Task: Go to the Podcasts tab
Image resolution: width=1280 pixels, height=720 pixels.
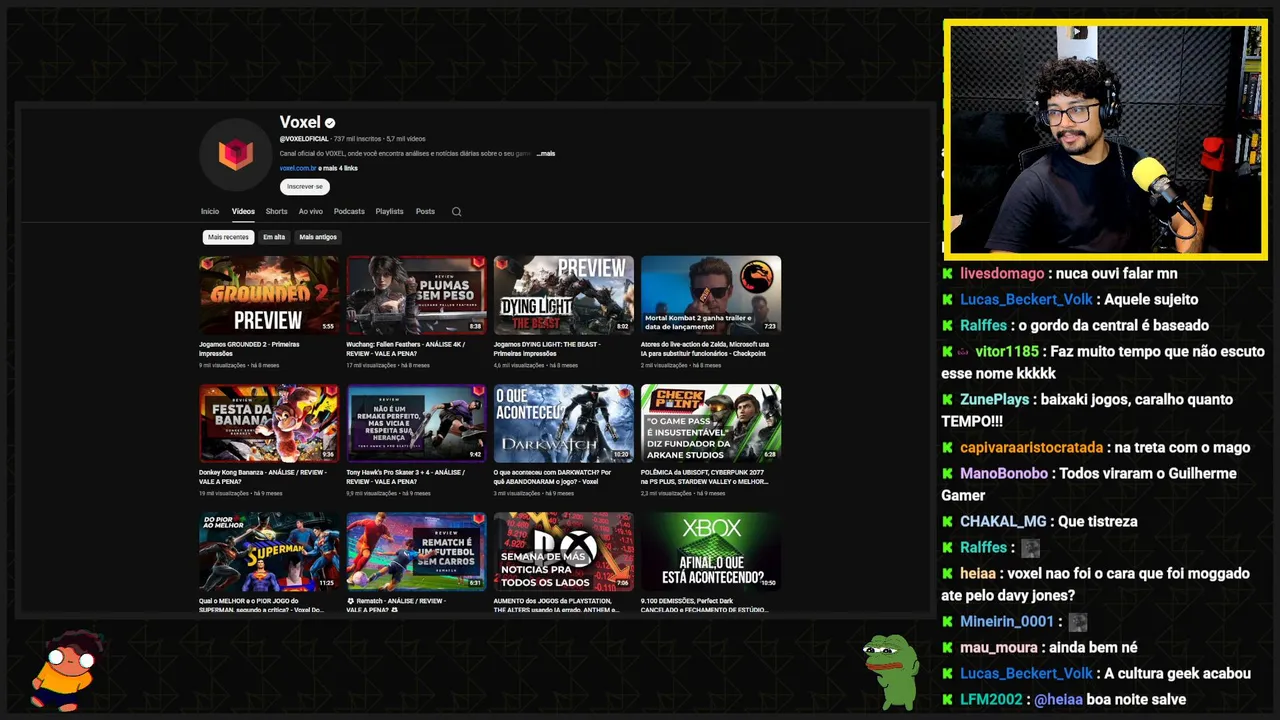Action: coord(349,211)
